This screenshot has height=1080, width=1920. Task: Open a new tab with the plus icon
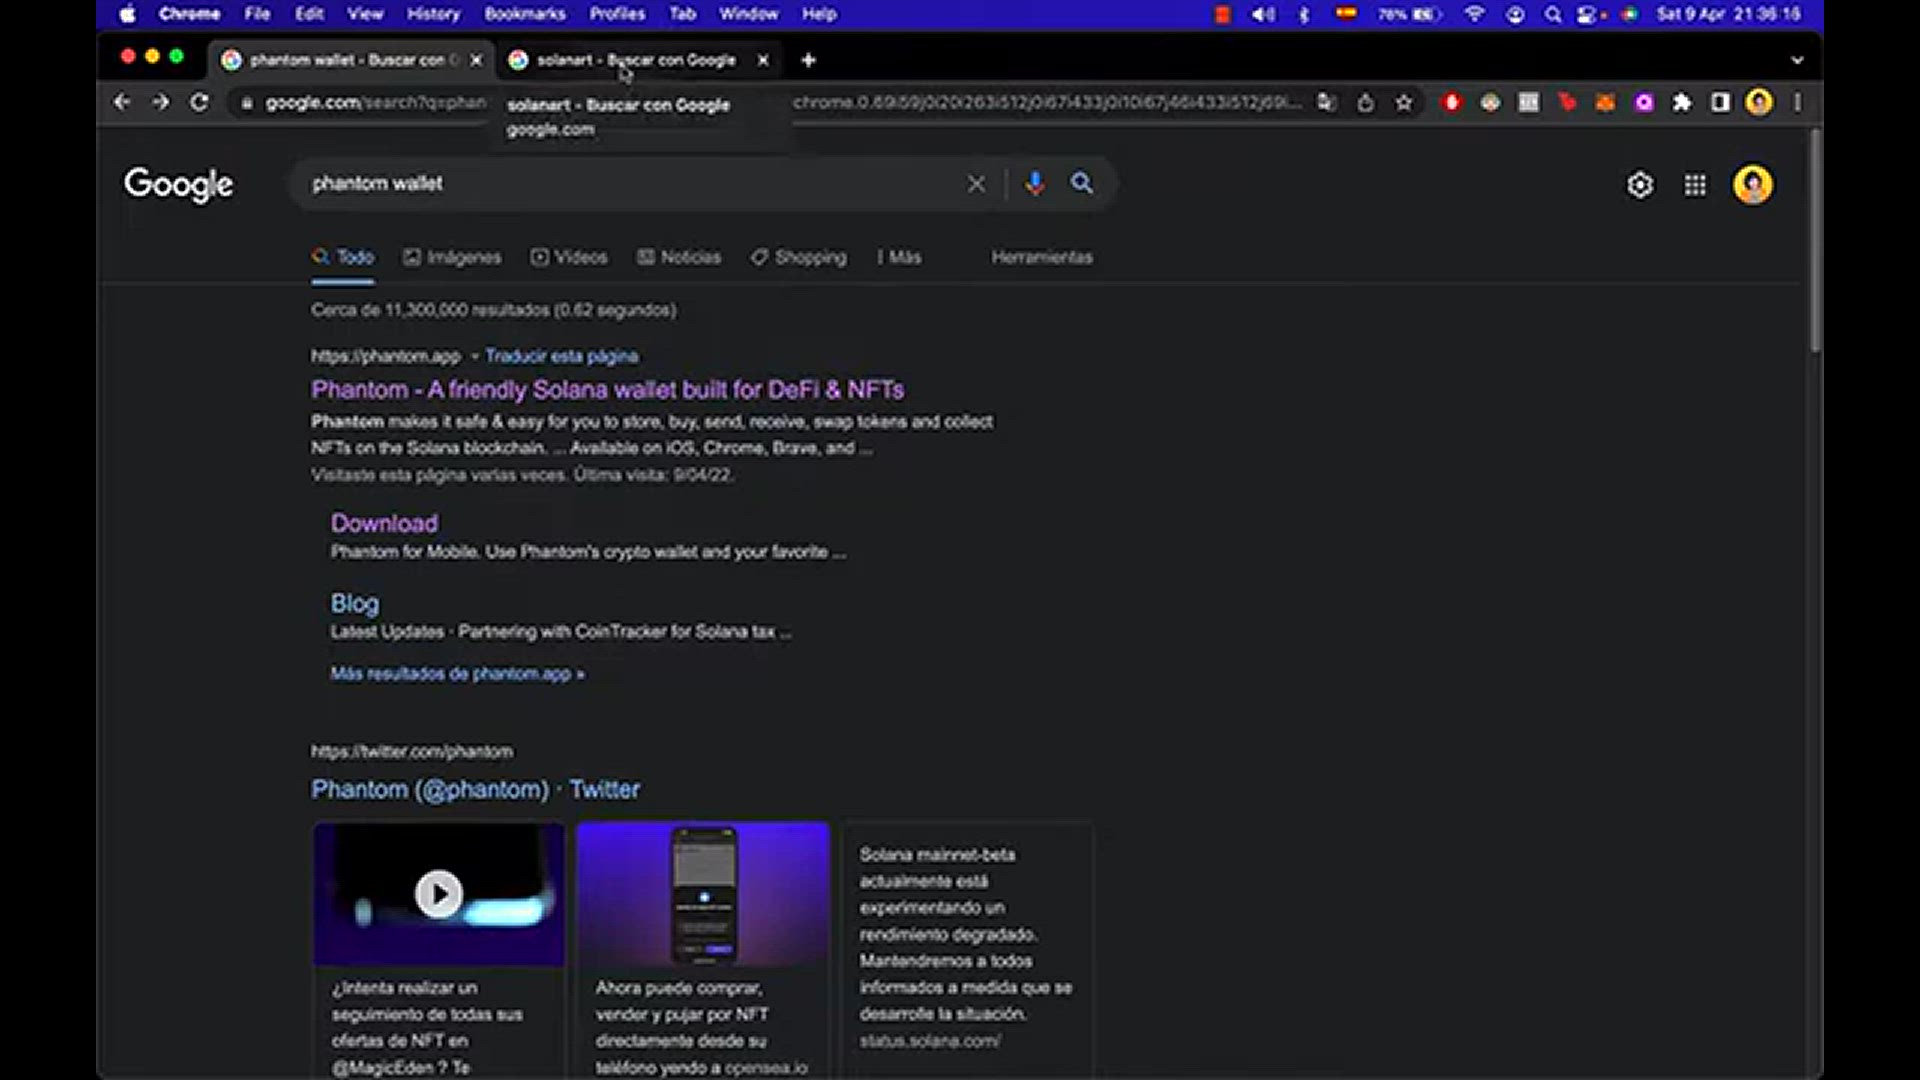[808, 60]
